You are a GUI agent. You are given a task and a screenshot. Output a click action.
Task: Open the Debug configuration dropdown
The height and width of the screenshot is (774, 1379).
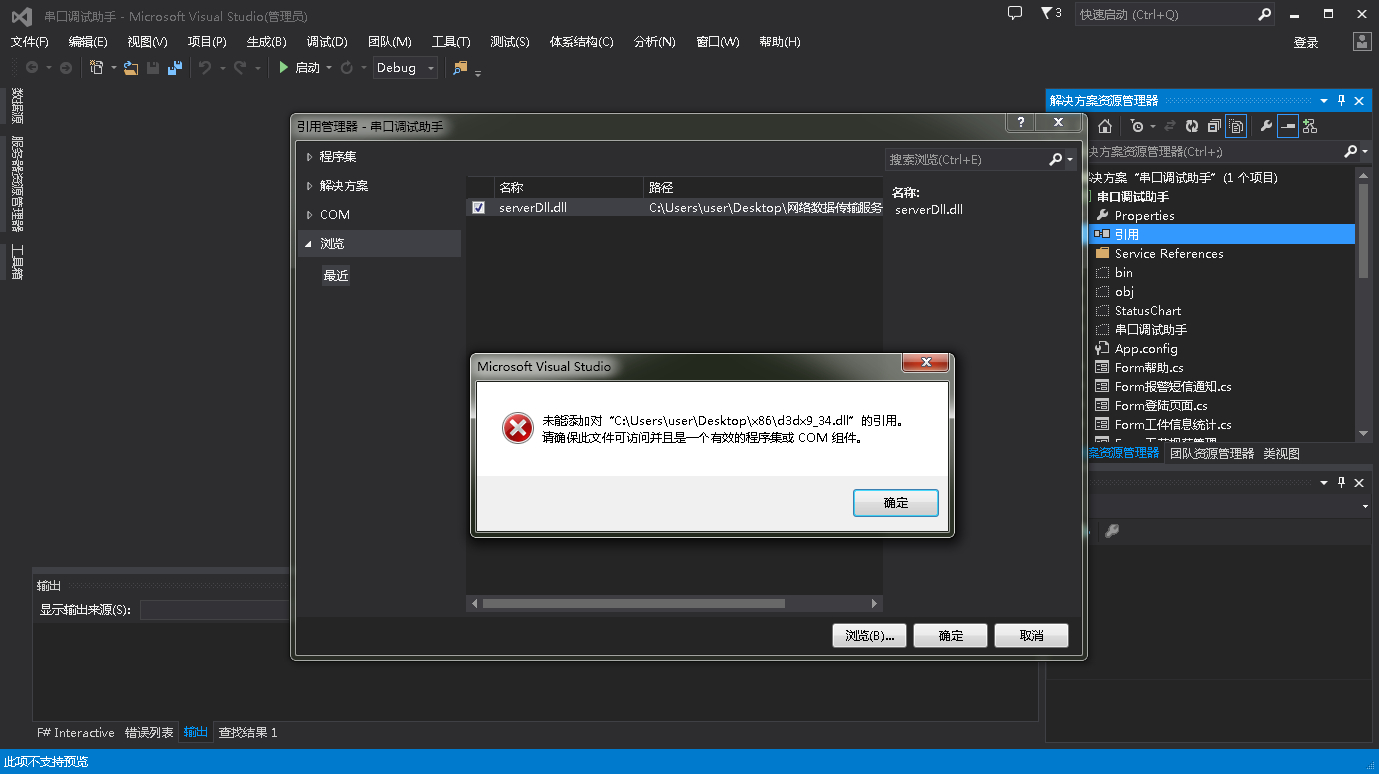point(406,68)
